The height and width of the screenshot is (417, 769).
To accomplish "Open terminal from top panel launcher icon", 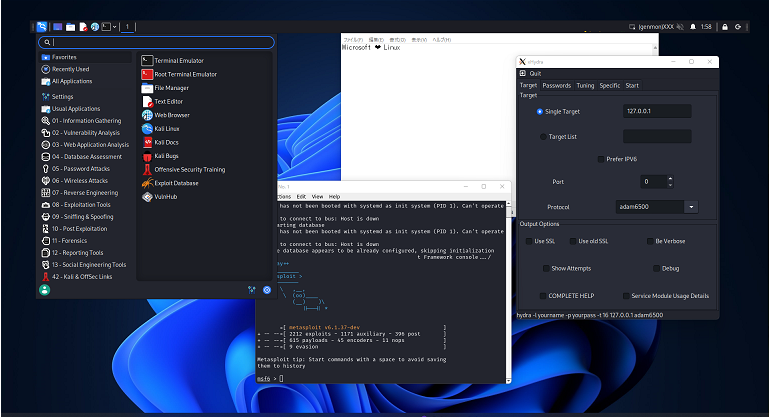I will (x=106, y=27).
